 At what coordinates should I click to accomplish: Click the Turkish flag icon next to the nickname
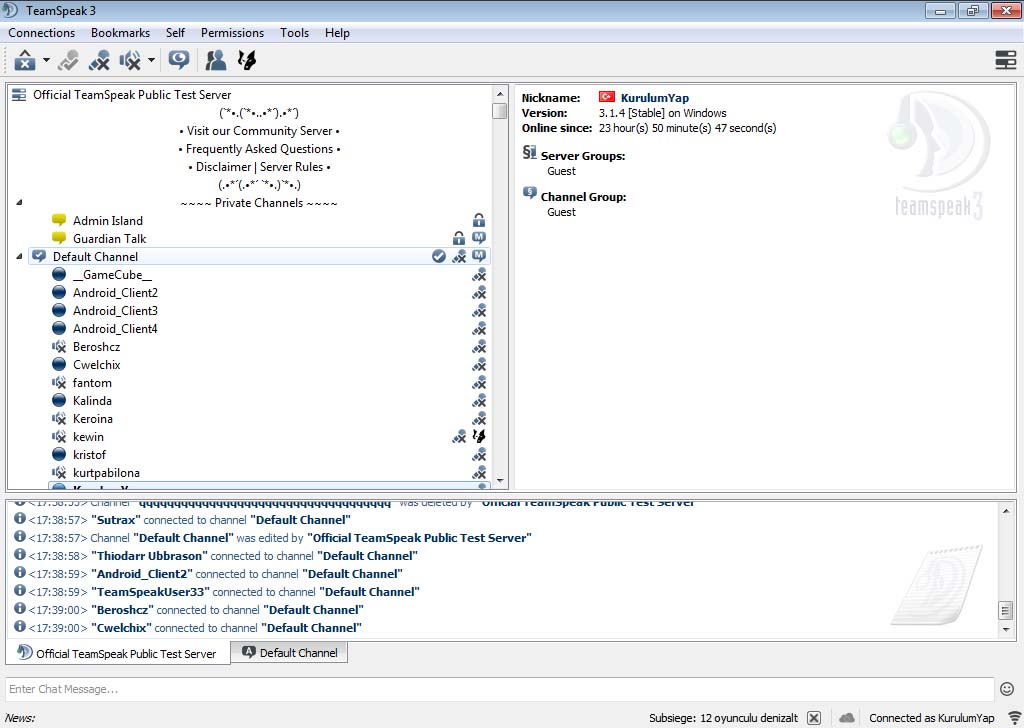(x=607, y=97)
